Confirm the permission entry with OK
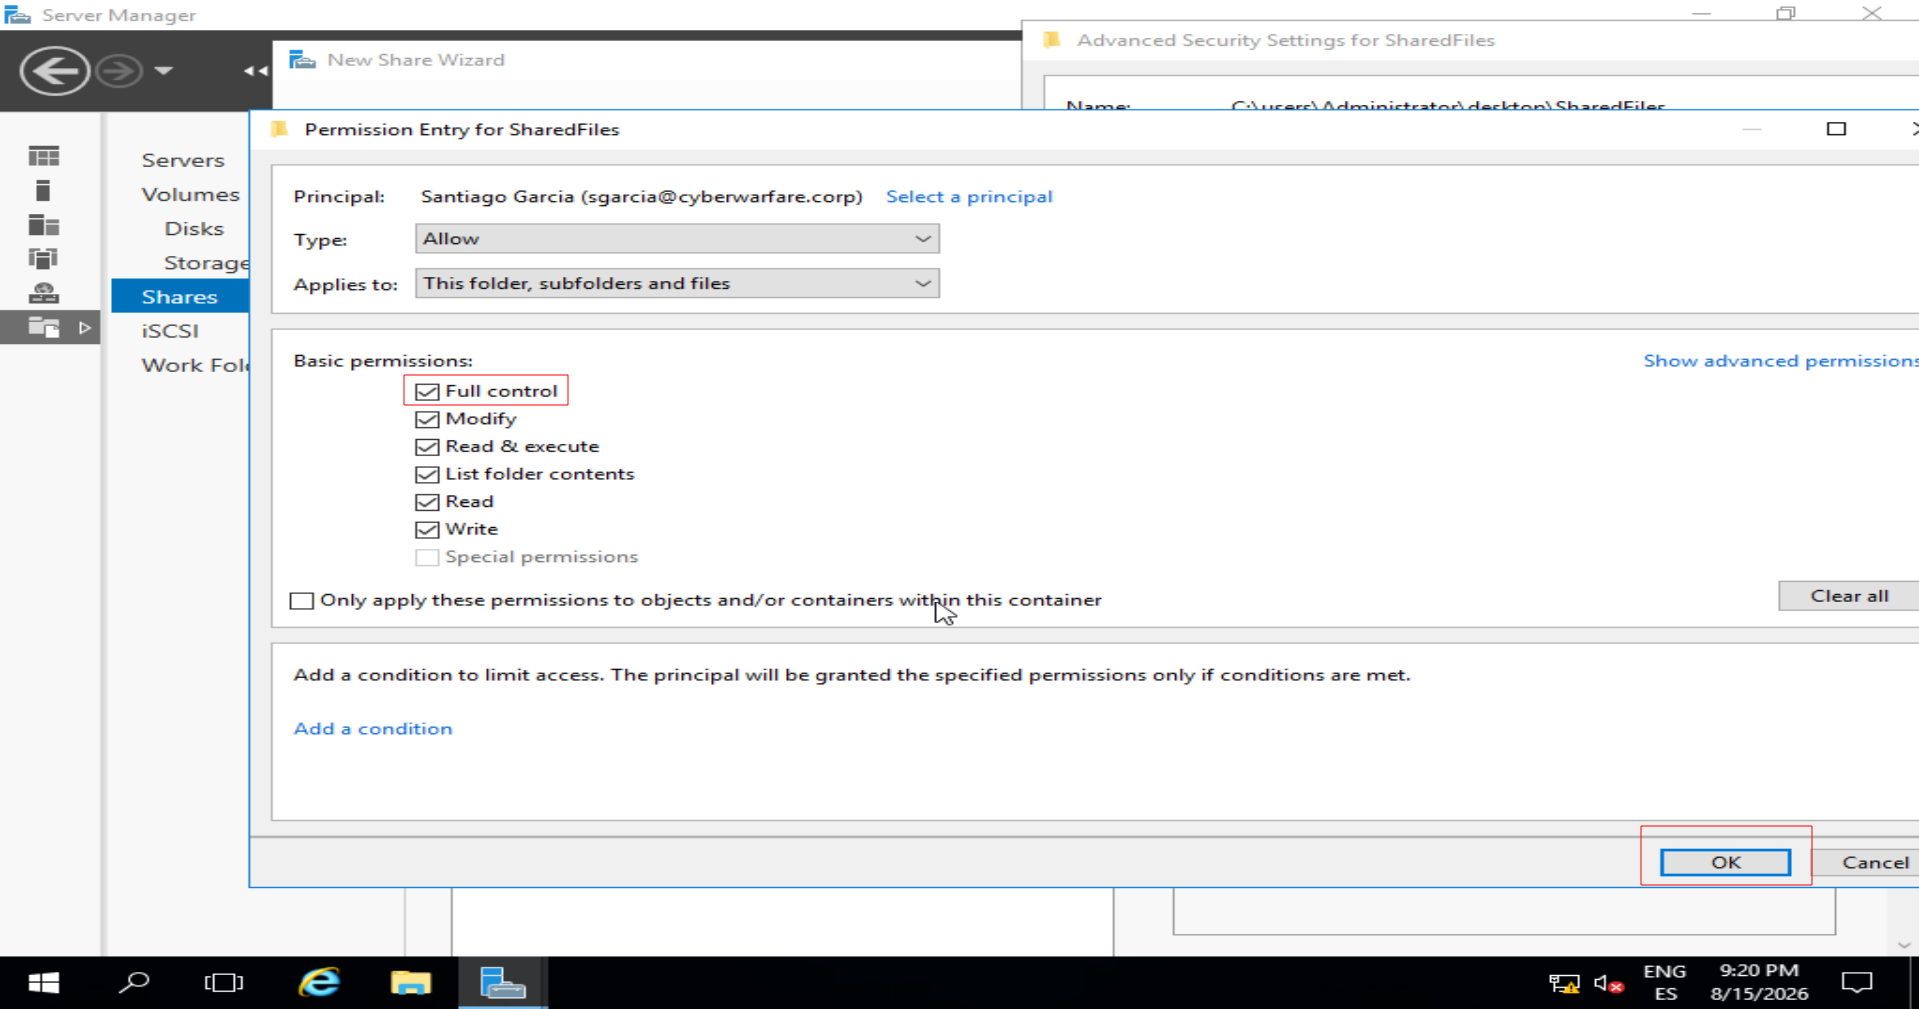 [x=1725, y=862]
